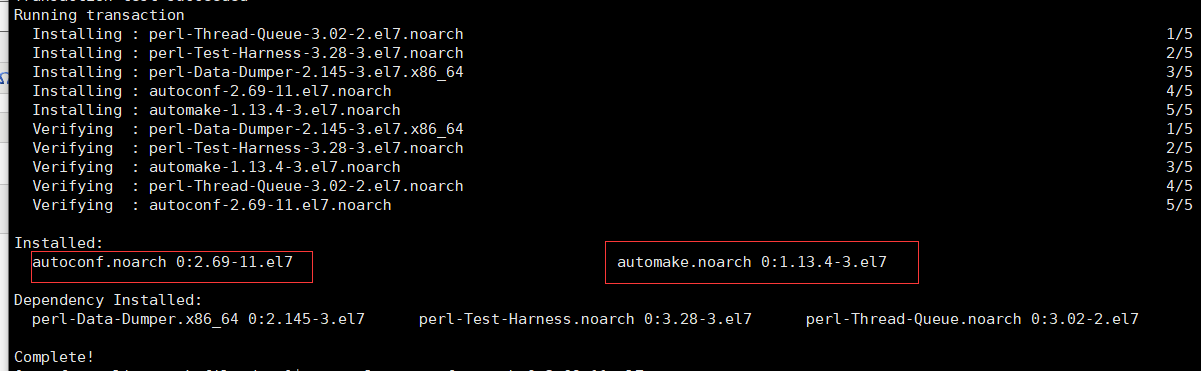The height and width of the screenshot is (371, 1201).
Task: Click perl-Test-Harness.noarch 0:3.28-3.el7 entry
Action: pos(585,319)
